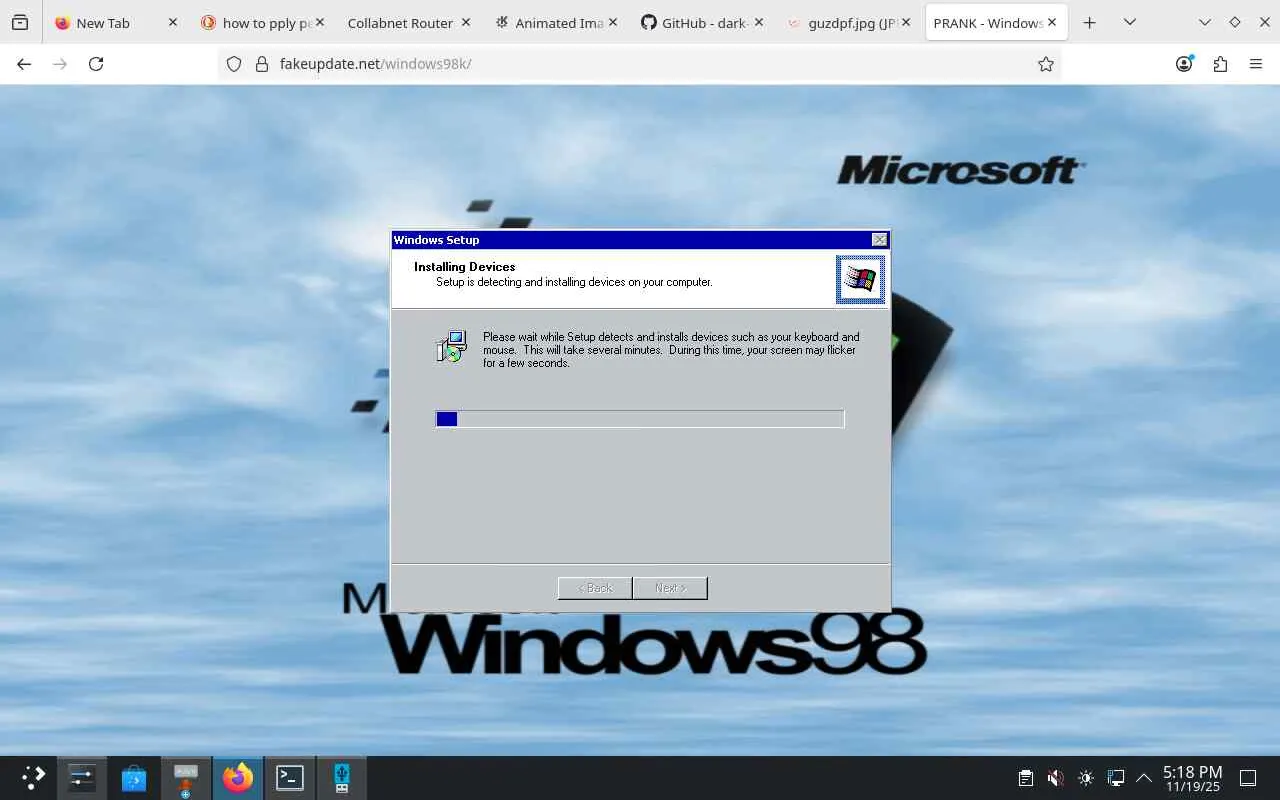
Task: Open the blue USB app in taskbar
Action: click(x=342, y=777)
